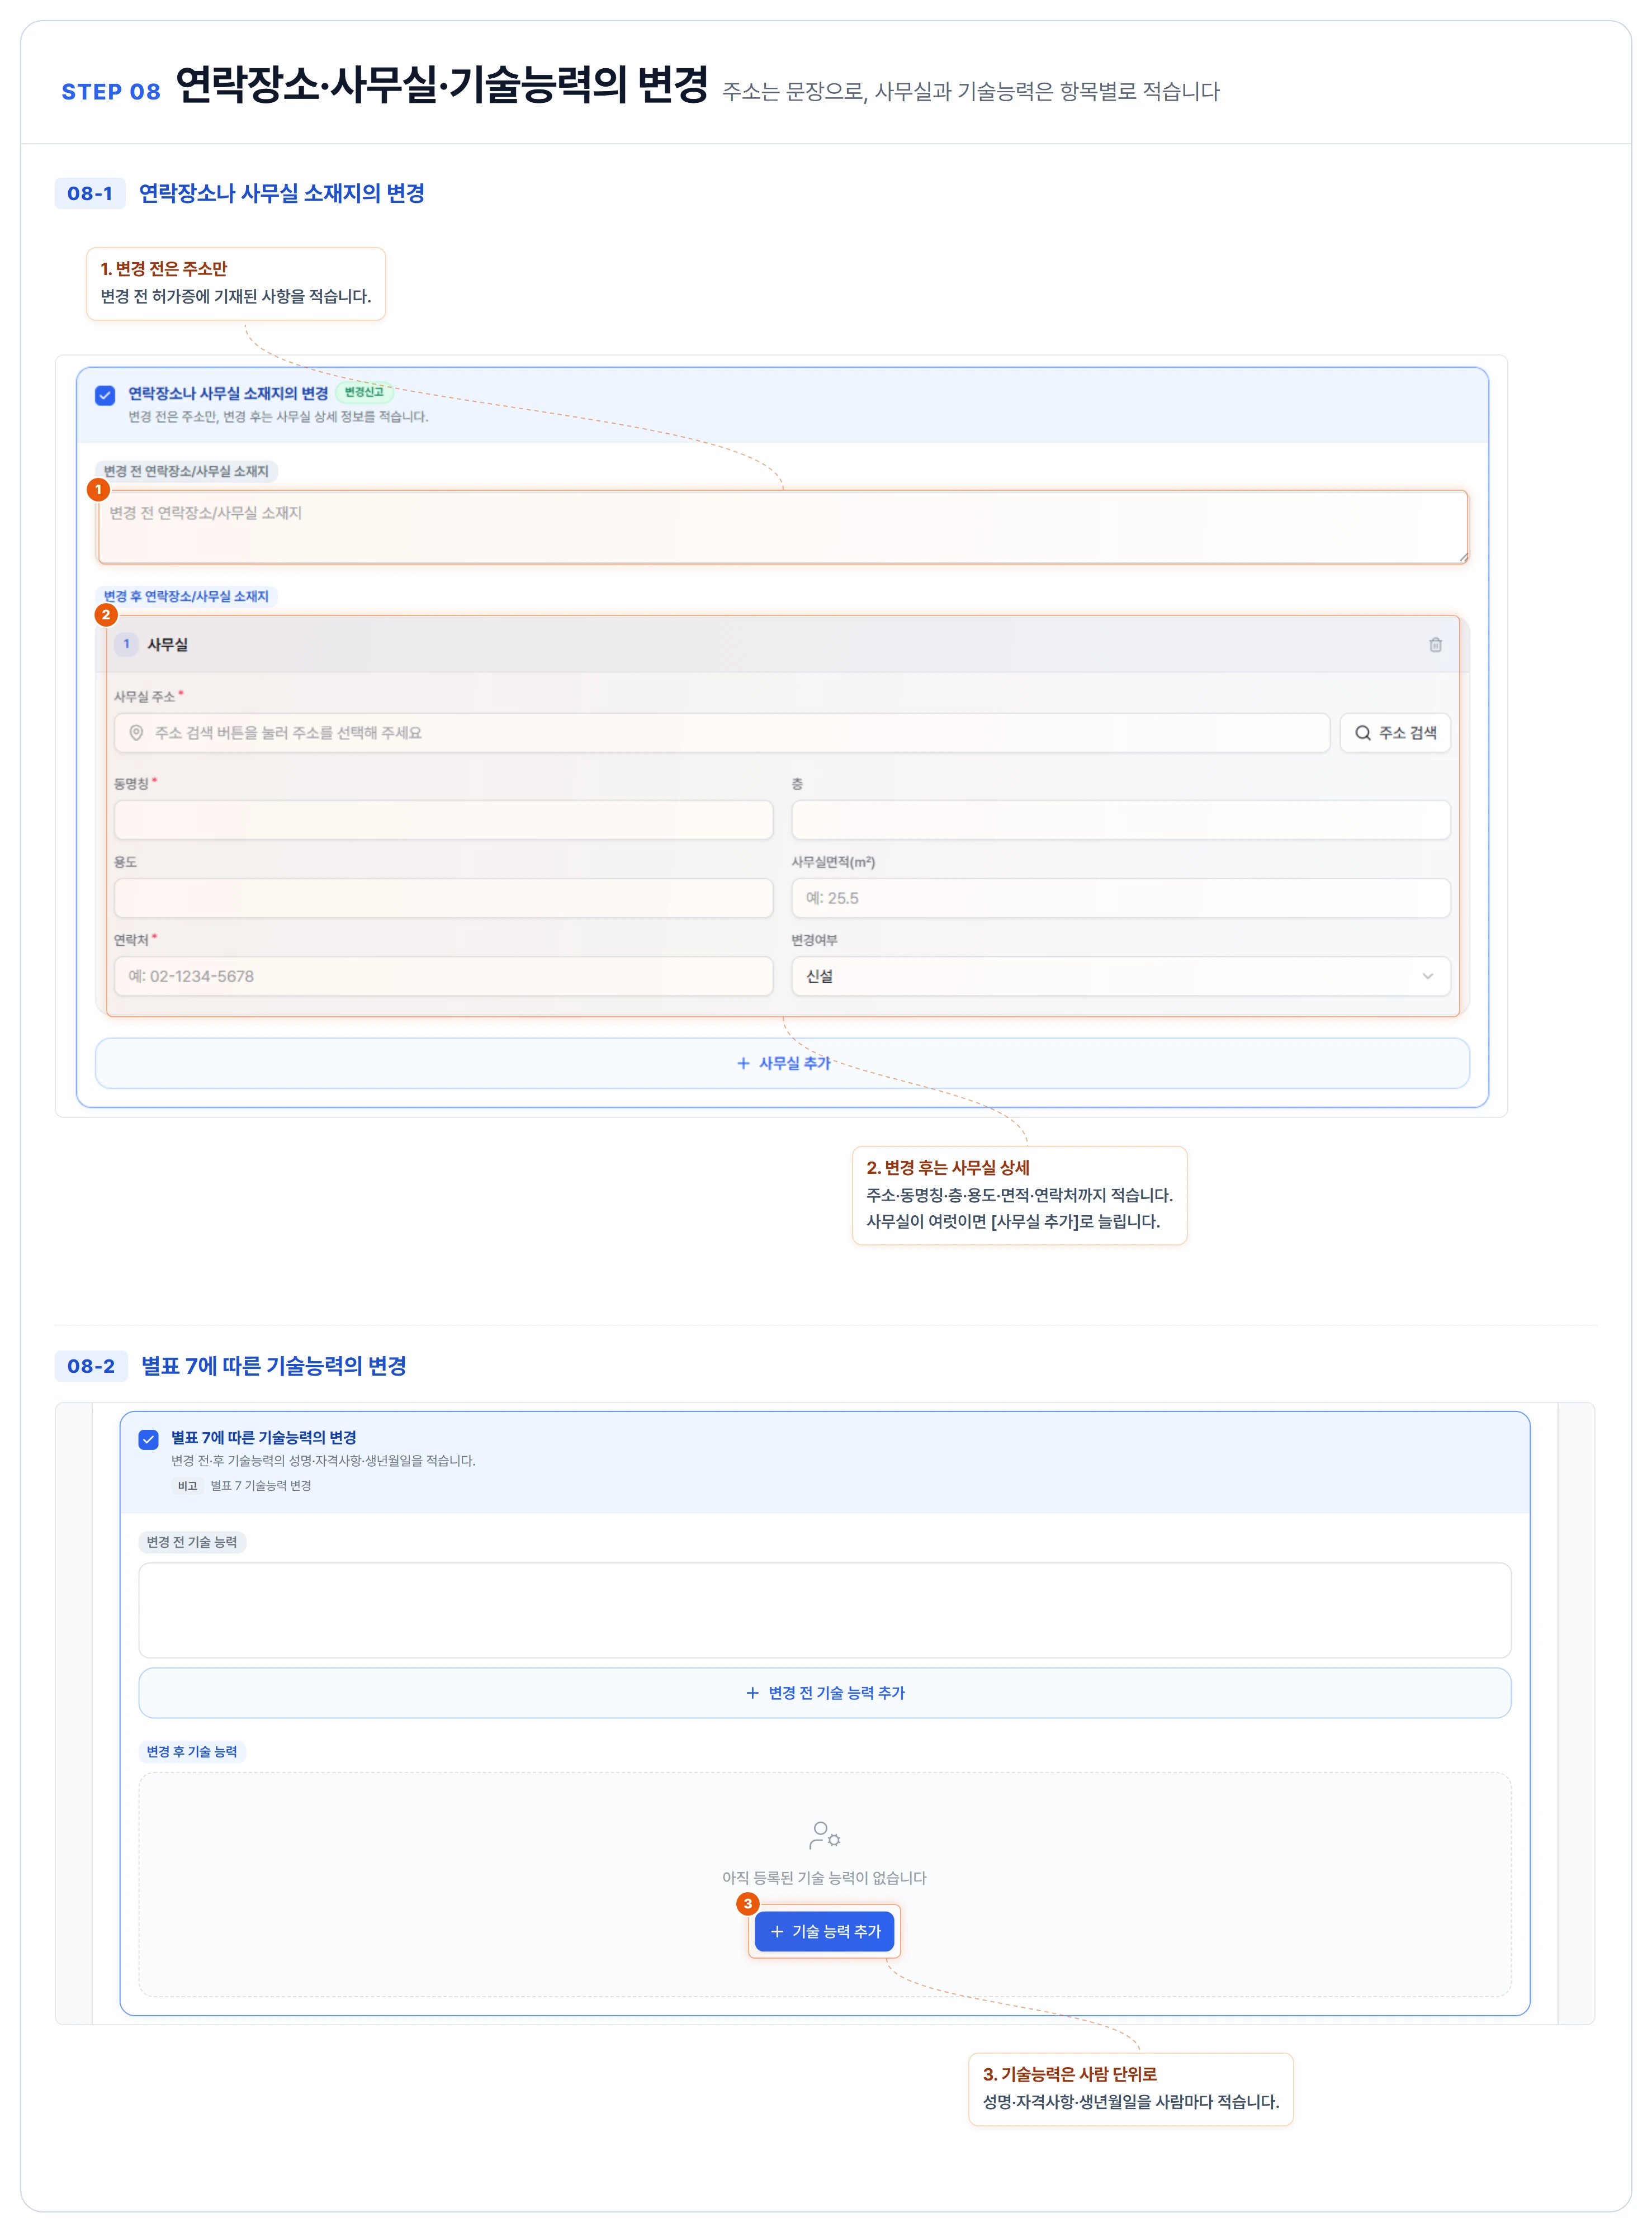
Task: Click the 별표 7 기술능력 변경 note text
Action: coord(260,1486)
